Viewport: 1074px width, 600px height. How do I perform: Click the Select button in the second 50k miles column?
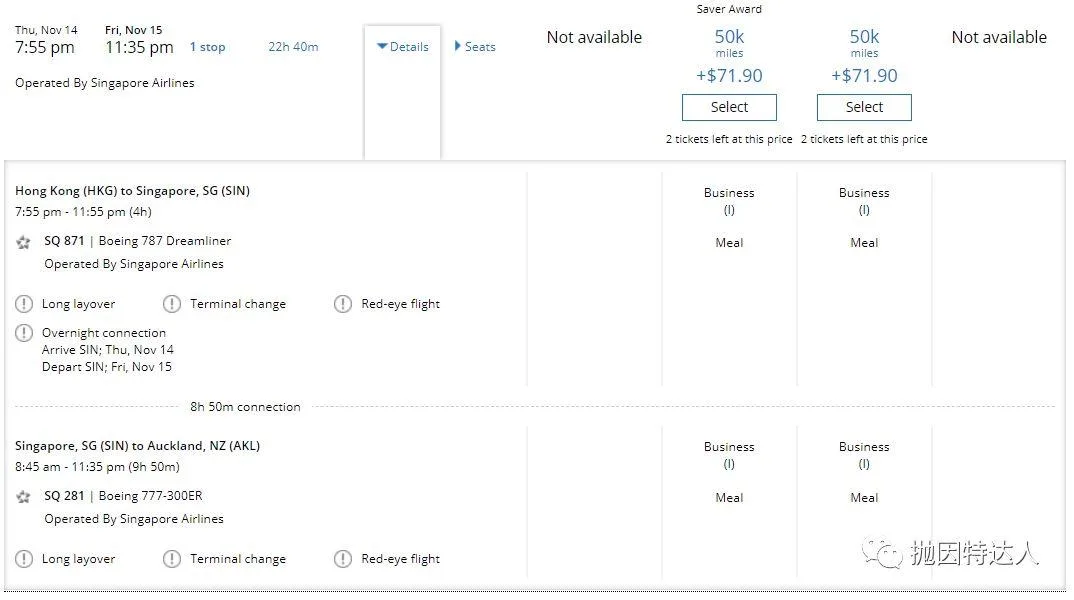click(864, 107)
